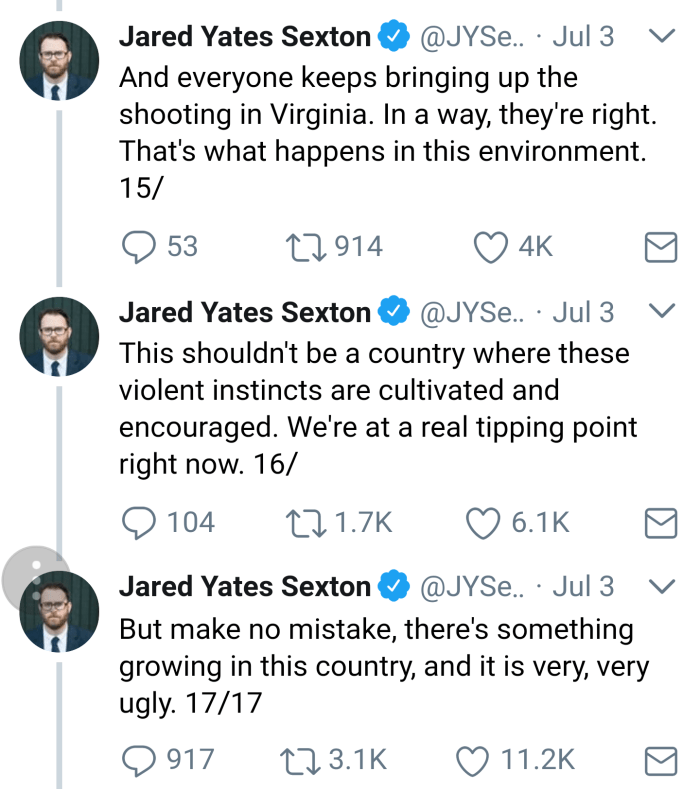Open the Jul 3 timestamp on 17/17 tweet
Viewport: 700px width, 789px height.
(x=583, y=587)
